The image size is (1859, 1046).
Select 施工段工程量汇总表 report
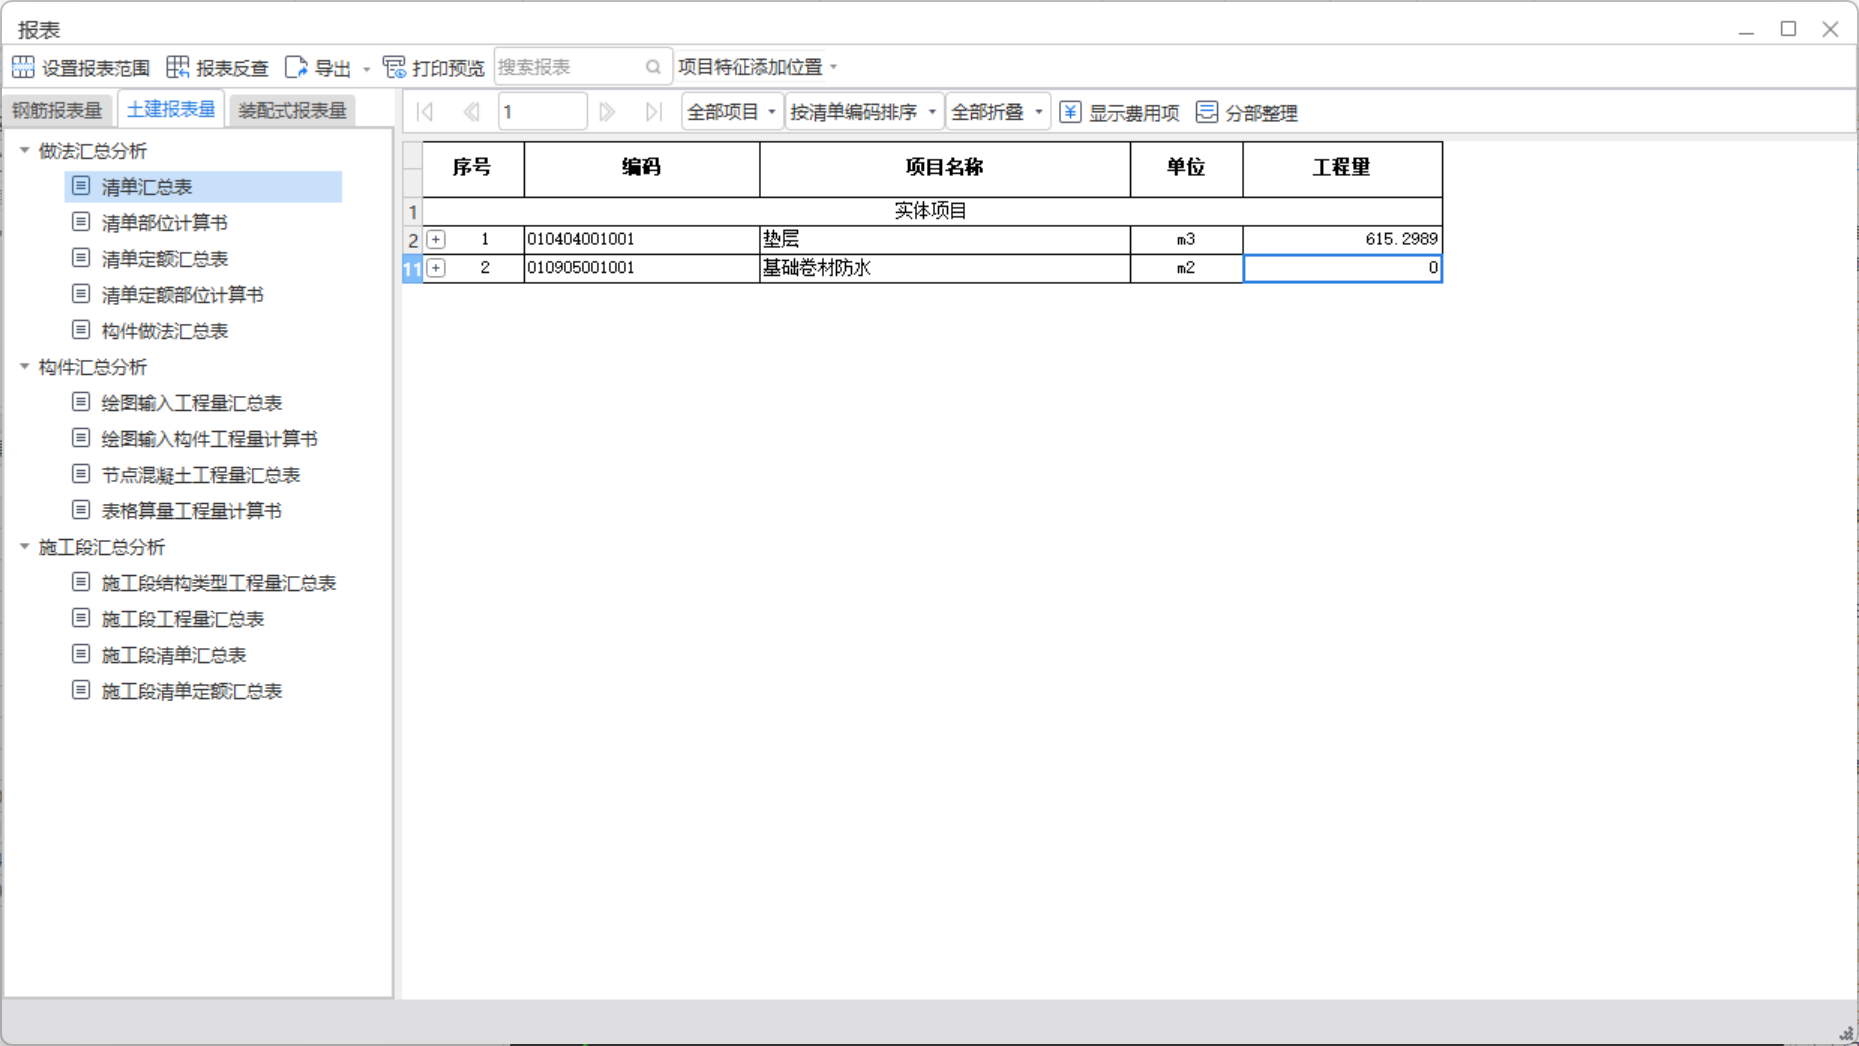click(x=182, y=619)
